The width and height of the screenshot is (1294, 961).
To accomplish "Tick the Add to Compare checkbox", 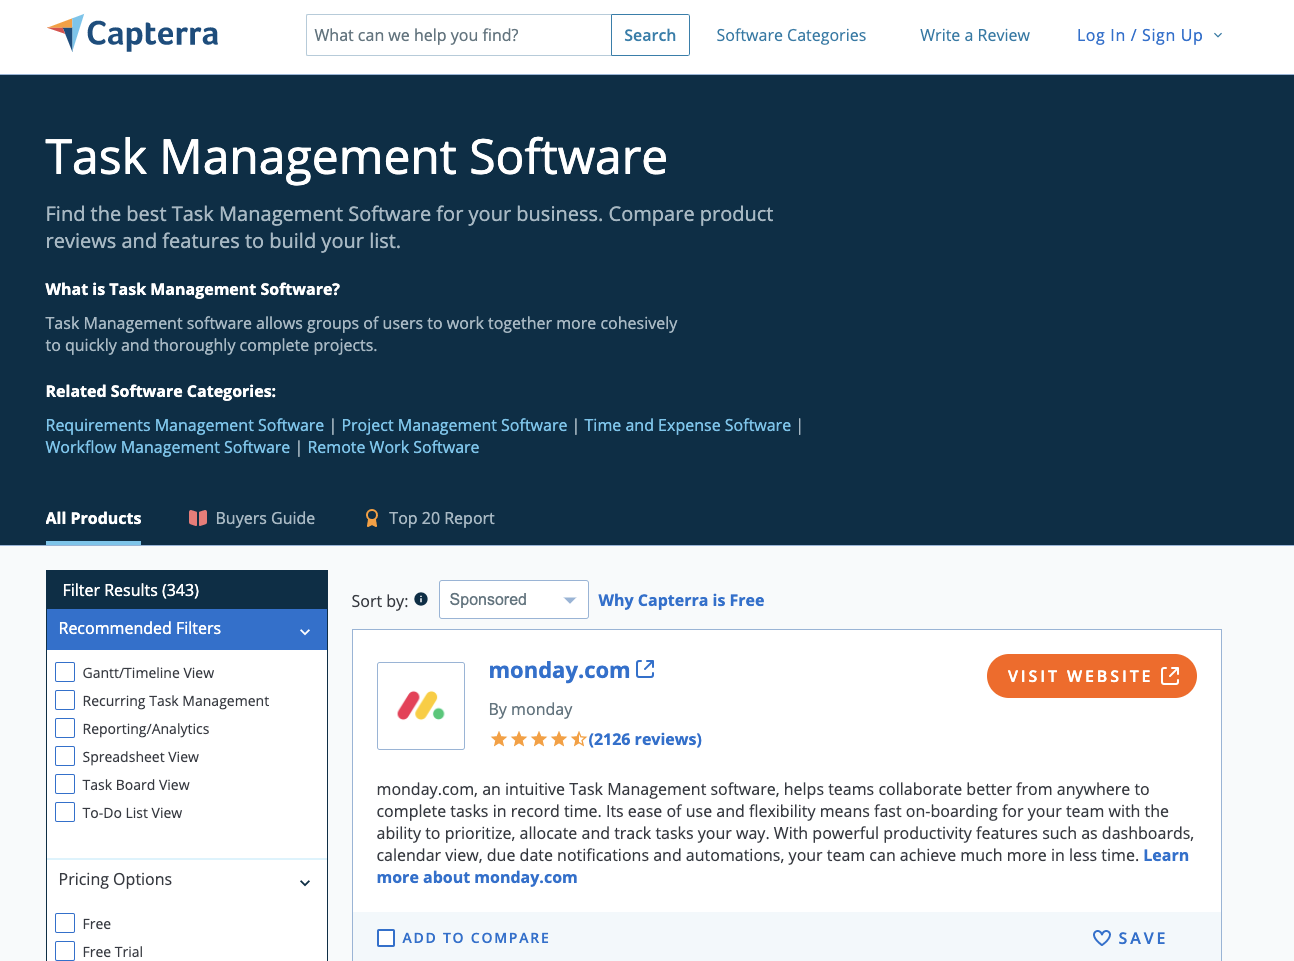I will 386,938.
